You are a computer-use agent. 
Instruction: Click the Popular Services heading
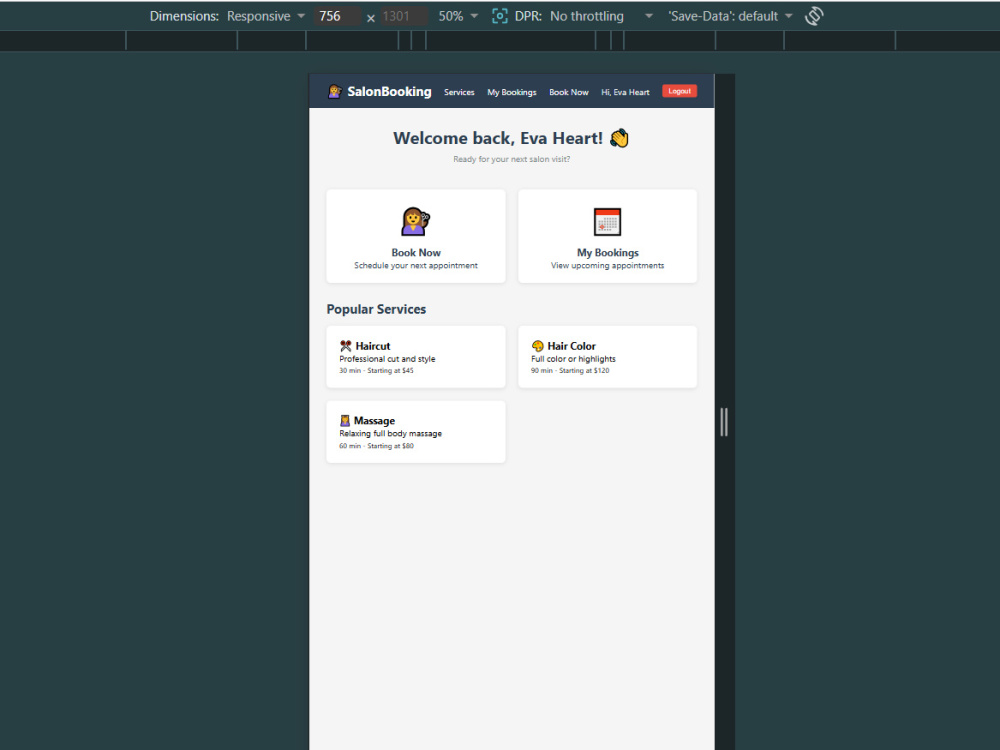pyautogui.click(x=376, y=309)
